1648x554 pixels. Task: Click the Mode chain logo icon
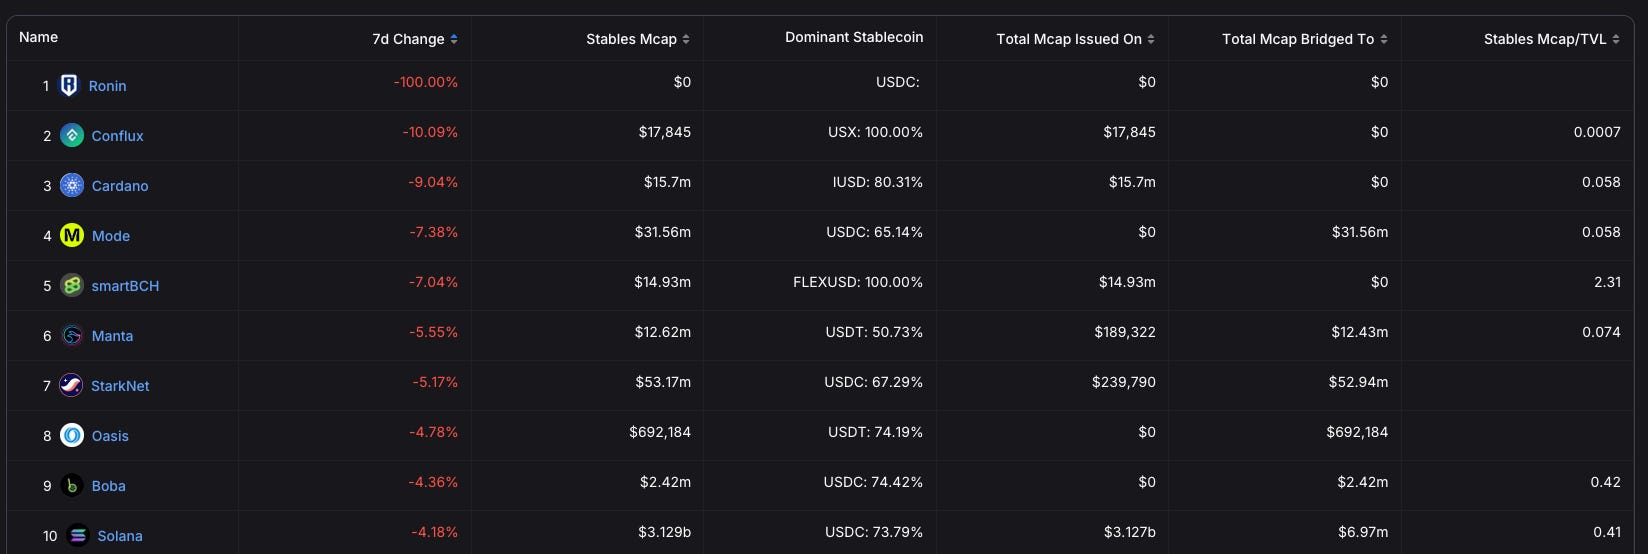pyautogui.click(x=72, y=236)
